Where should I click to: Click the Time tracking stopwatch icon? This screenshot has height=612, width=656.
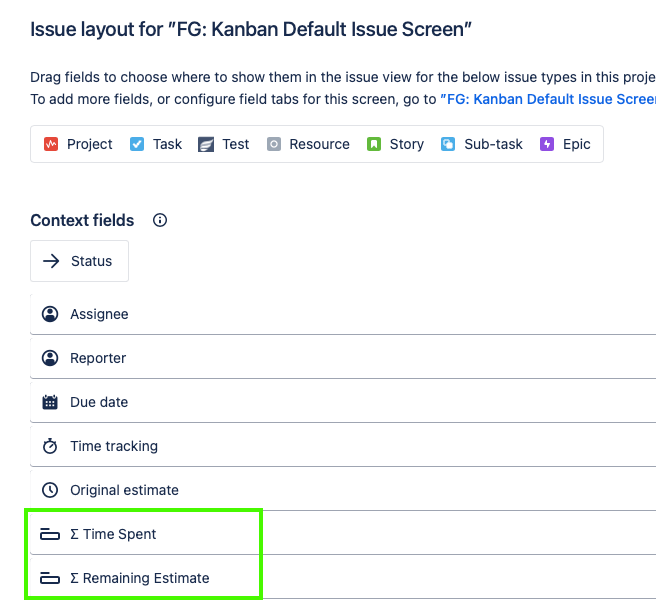pyautogui.click(x=50, y=446)
